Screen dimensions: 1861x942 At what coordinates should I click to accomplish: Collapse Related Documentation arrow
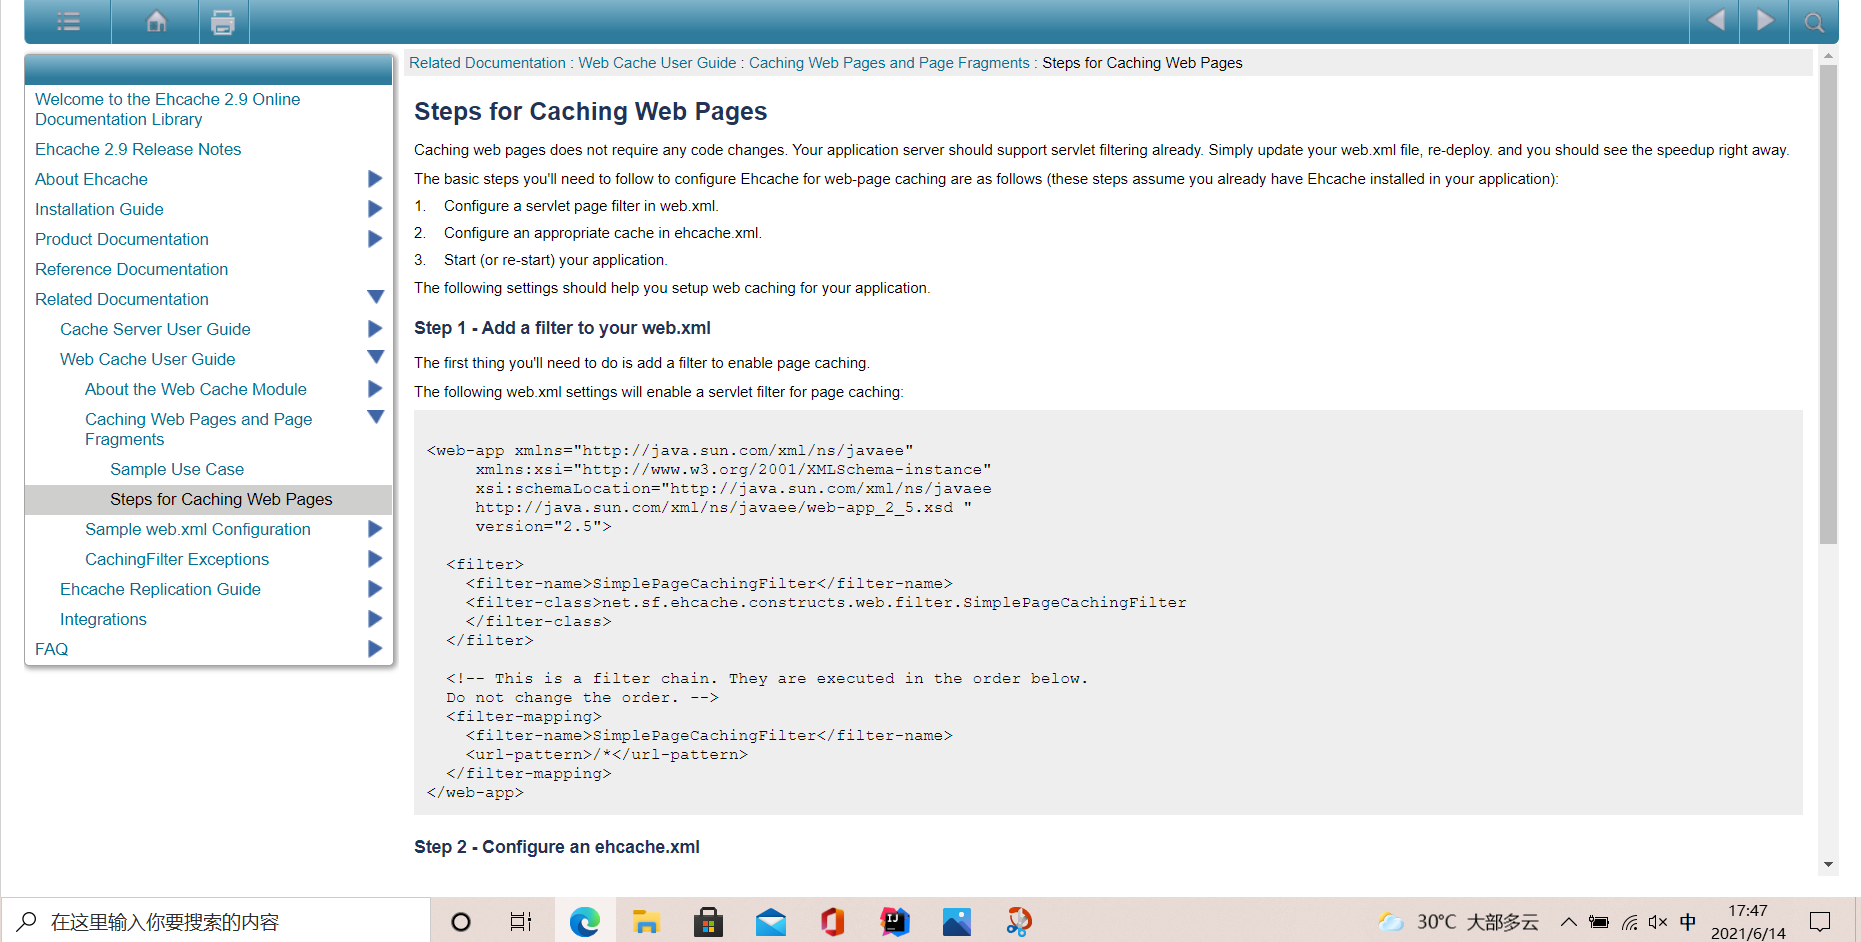click(375, 297)
